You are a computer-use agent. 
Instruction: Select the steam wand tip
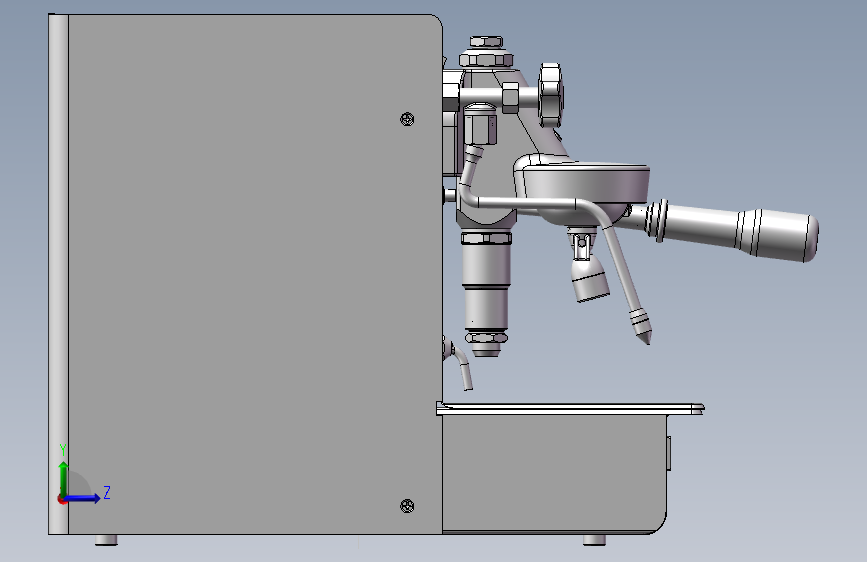click(x=641, y=326)
